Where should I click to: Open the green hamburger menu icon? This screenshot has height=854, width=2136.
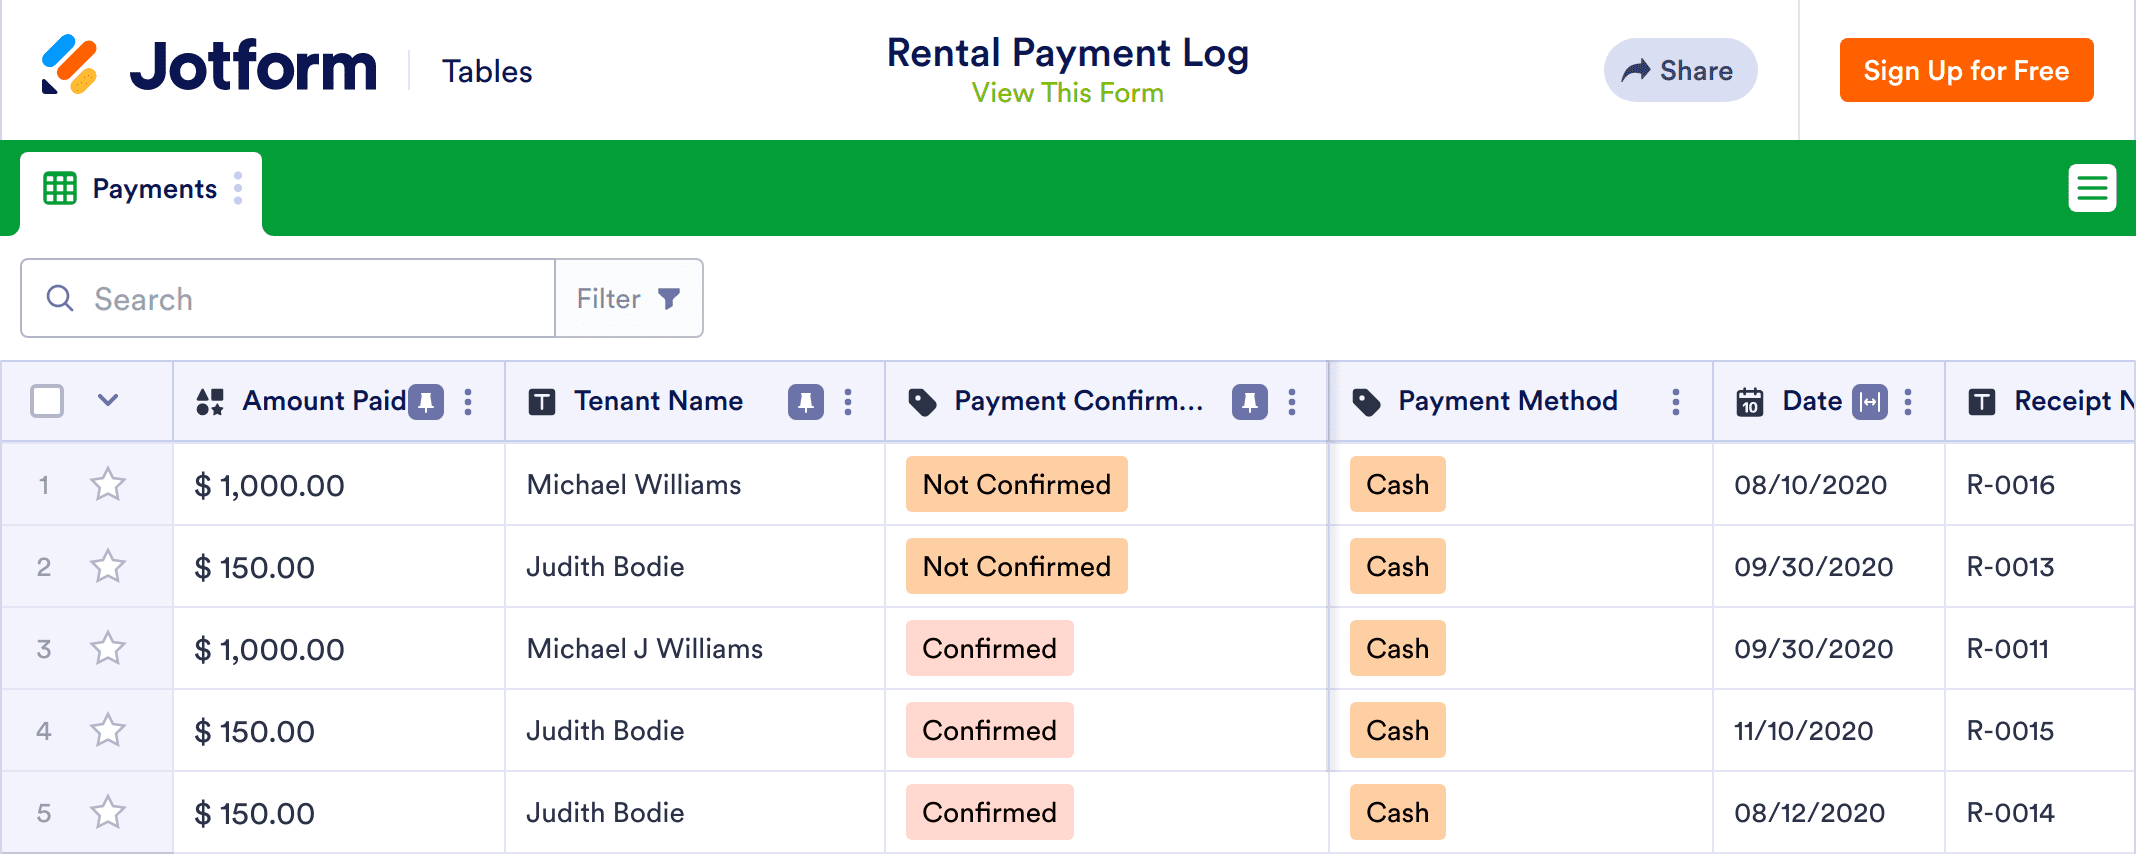2091,188
